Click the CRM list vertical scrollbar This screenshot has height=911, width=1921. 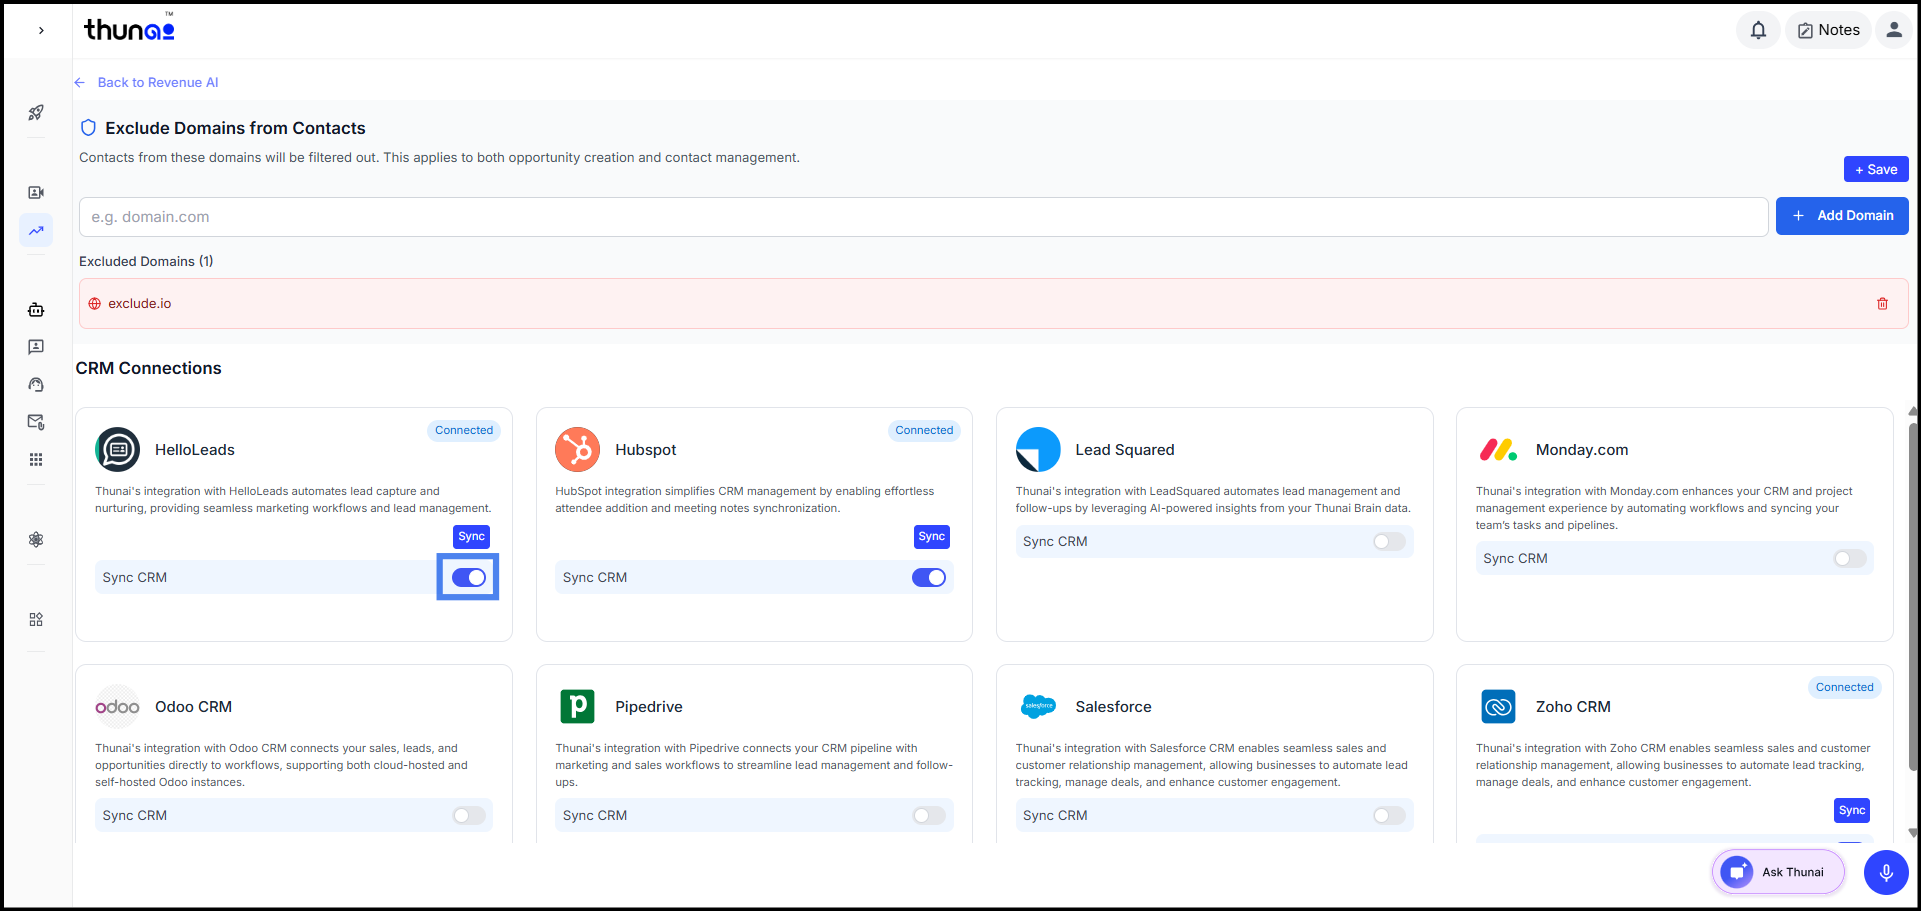click(x=1913, y=596)
